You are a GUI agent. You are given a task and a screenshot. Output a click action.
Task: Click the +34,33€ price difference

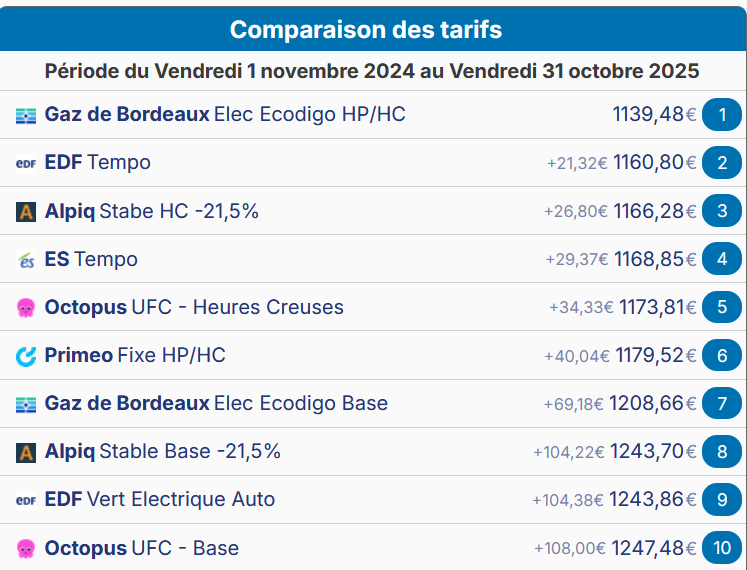(x=581, y=308)
